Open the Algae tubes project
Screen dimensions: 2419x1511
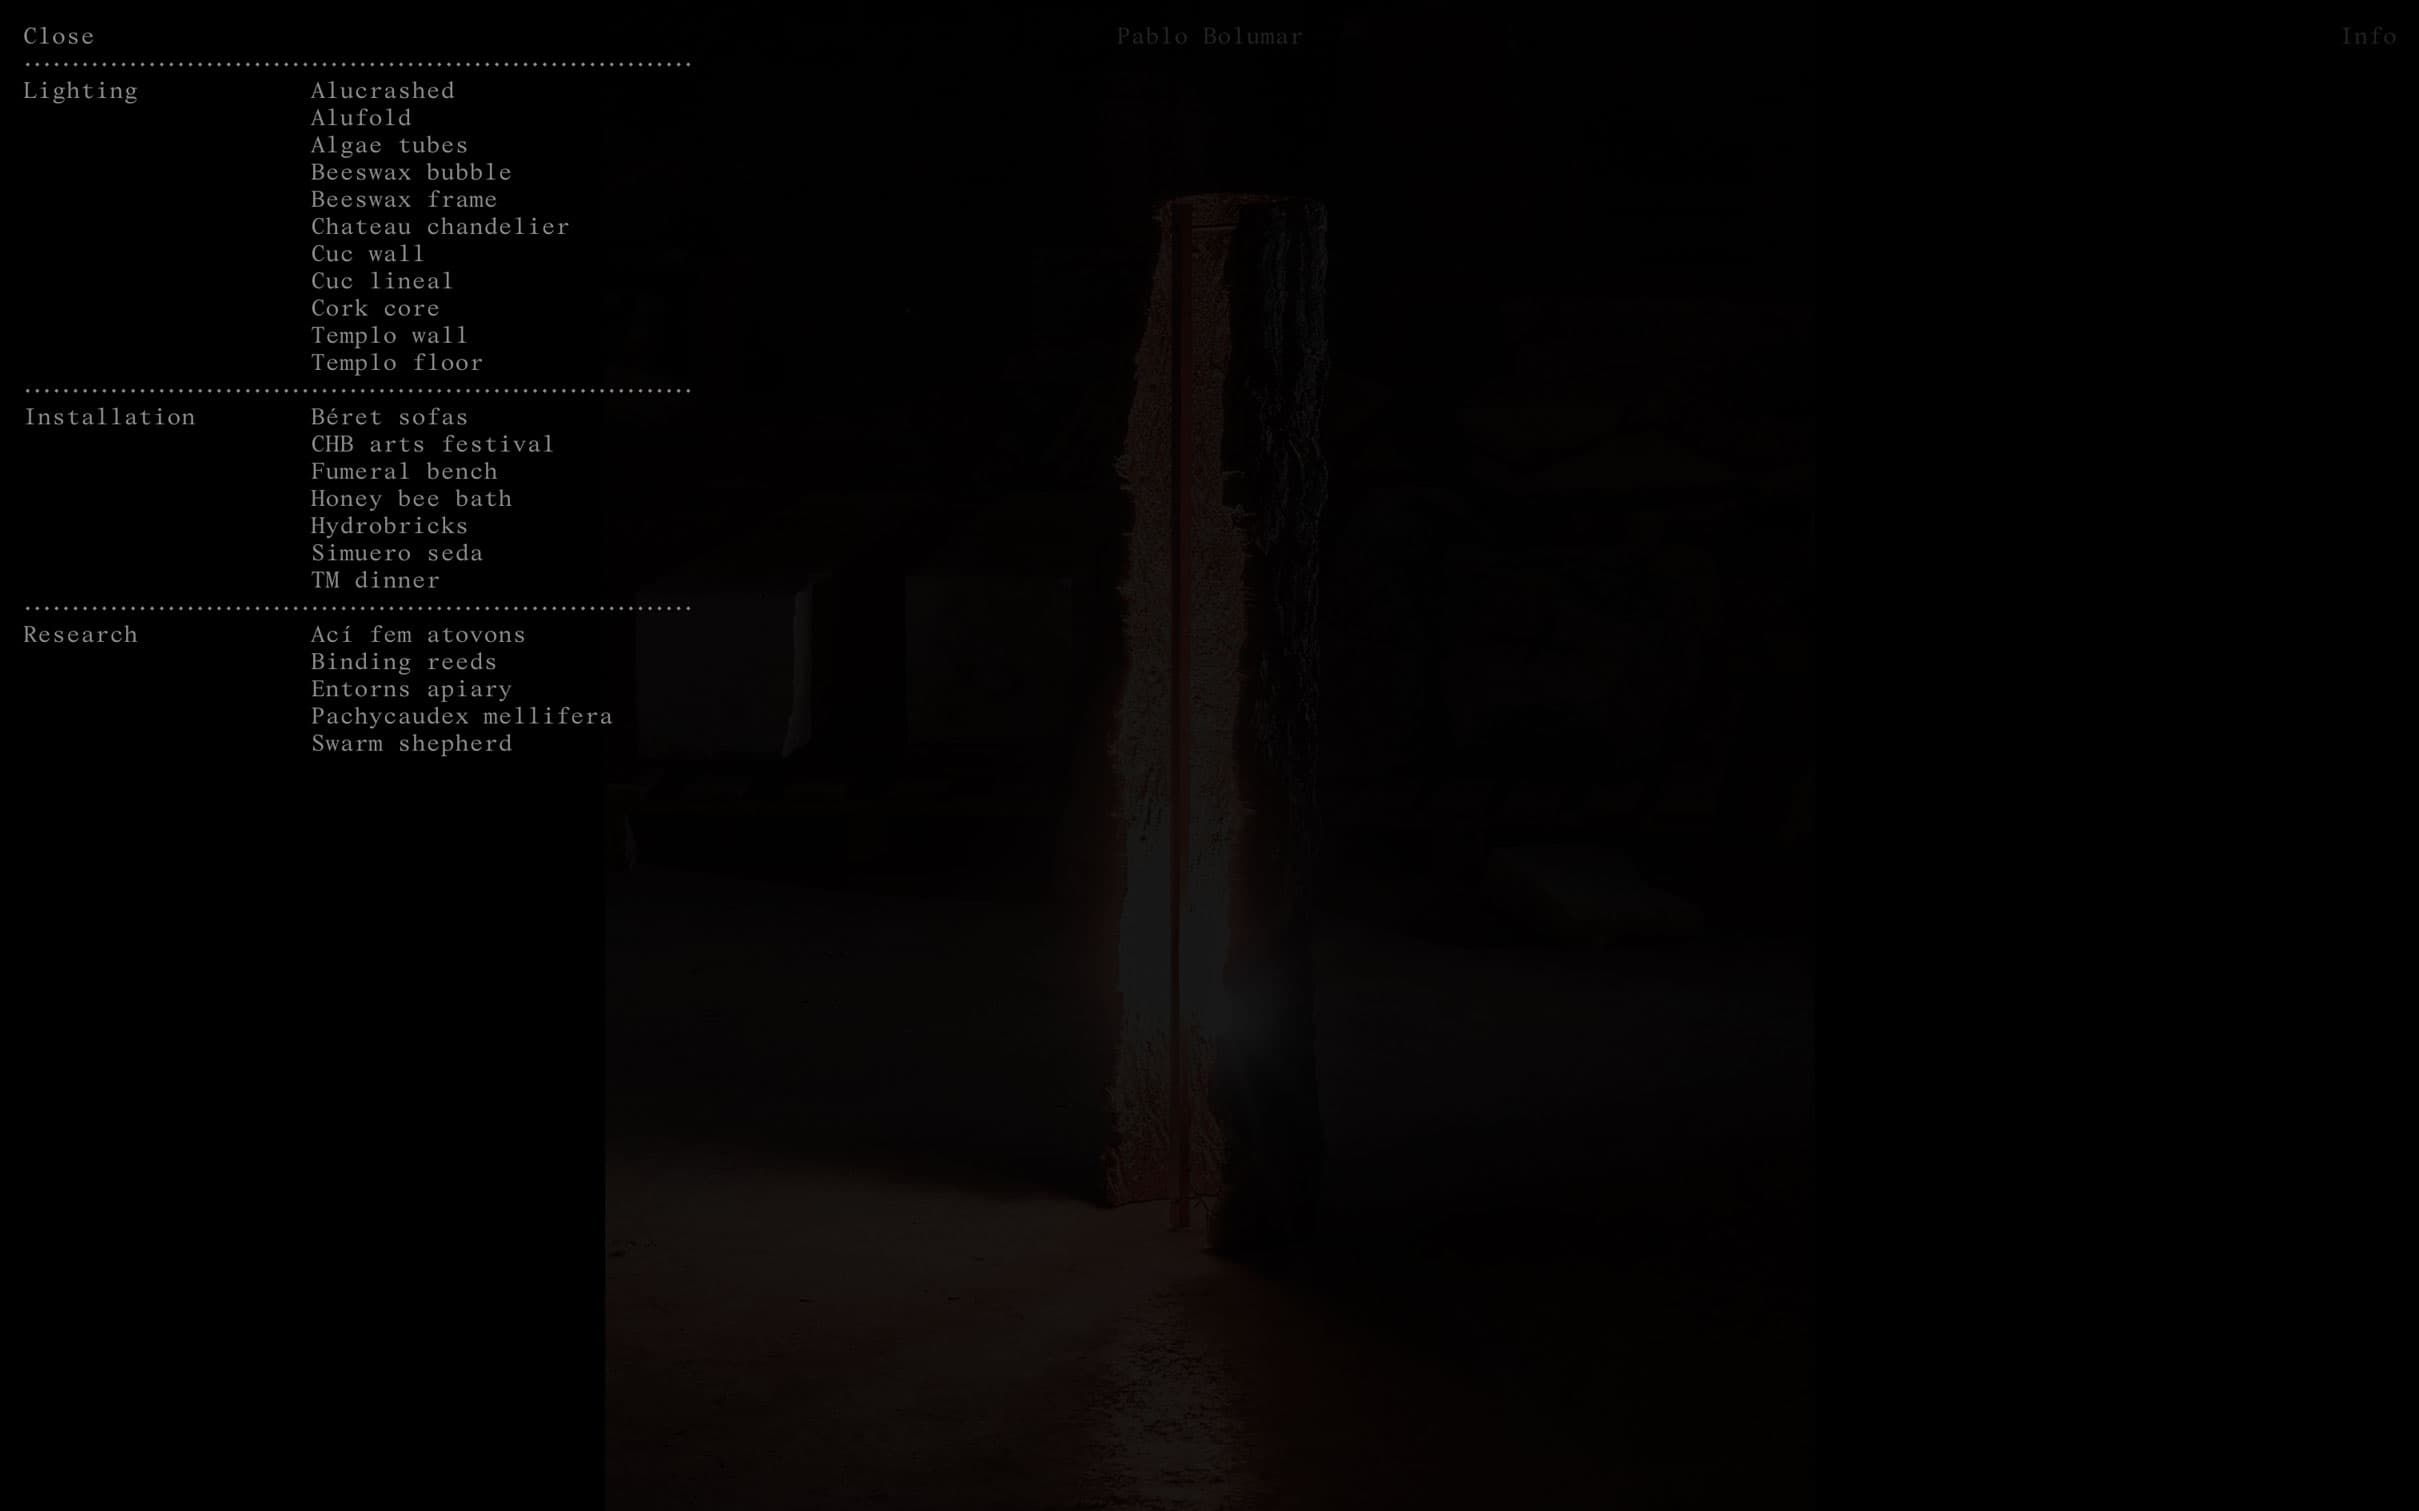pos(389,145)
